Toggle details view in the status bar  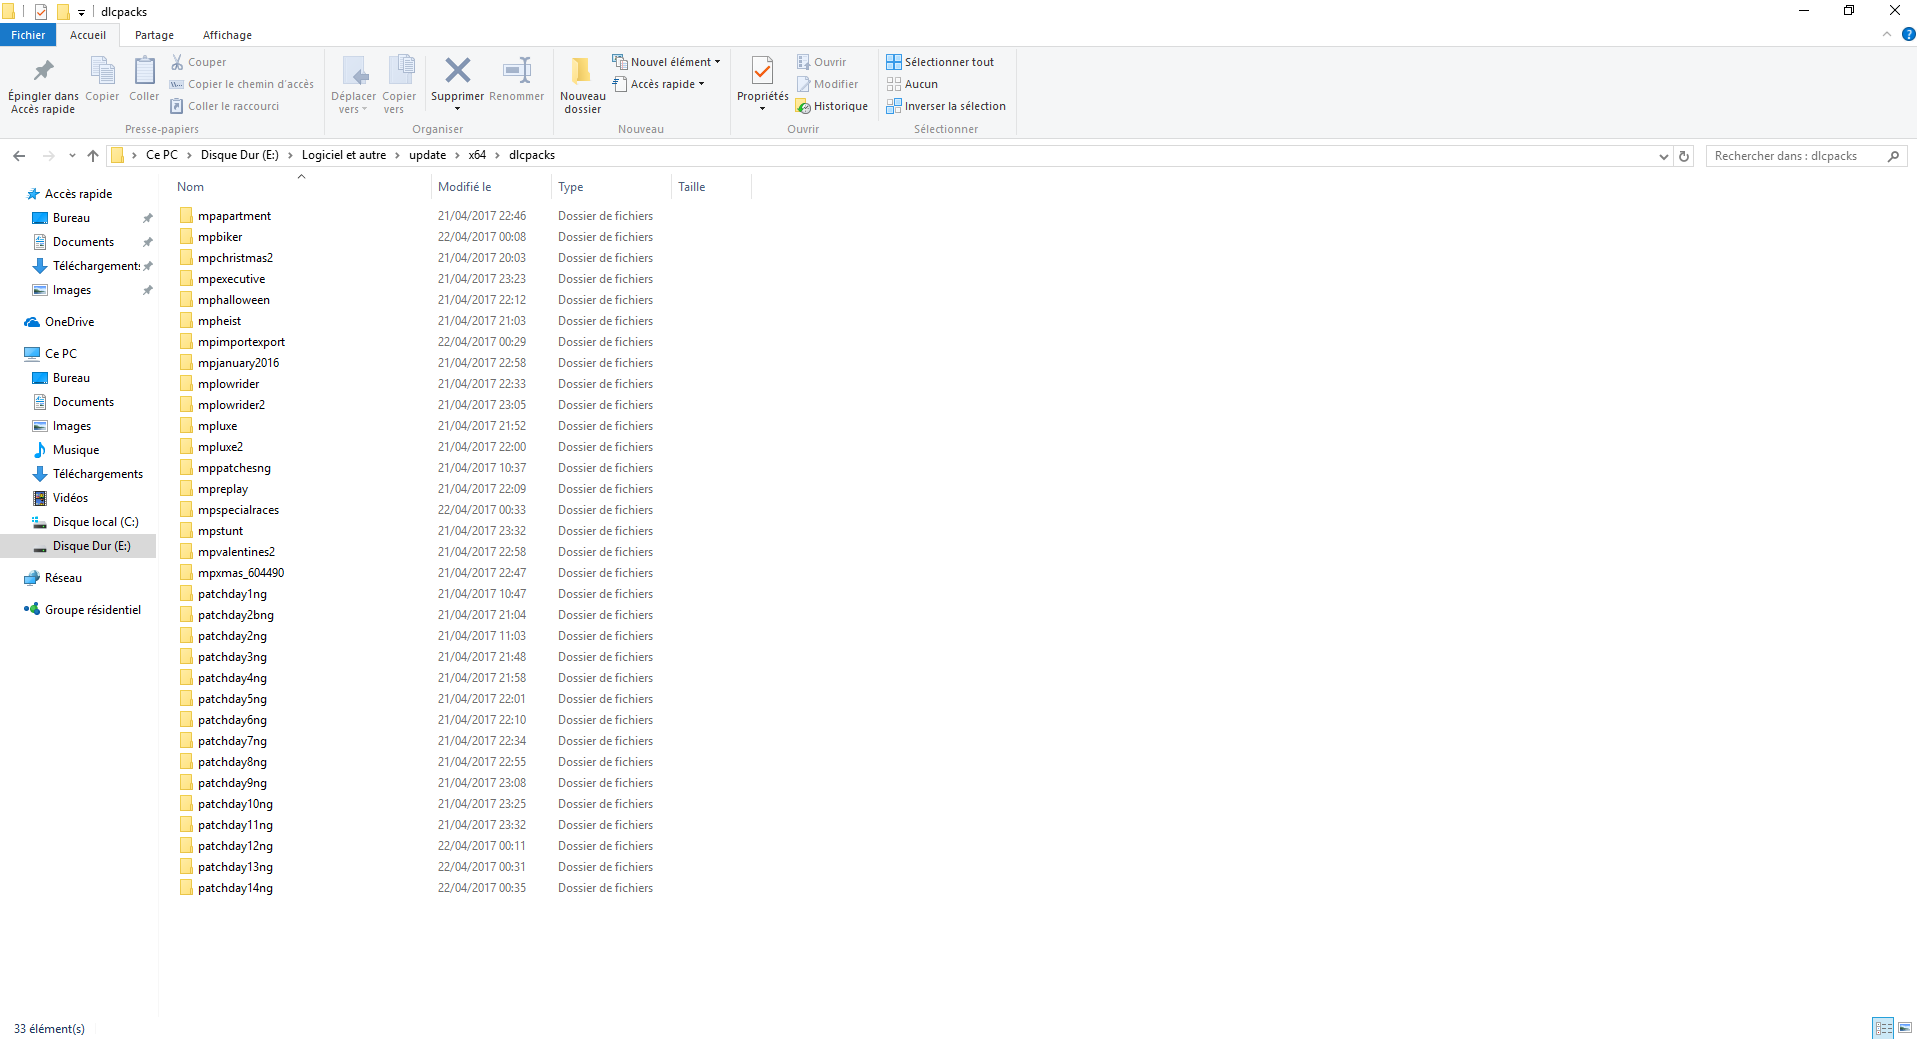(x=1884, y=1027)
